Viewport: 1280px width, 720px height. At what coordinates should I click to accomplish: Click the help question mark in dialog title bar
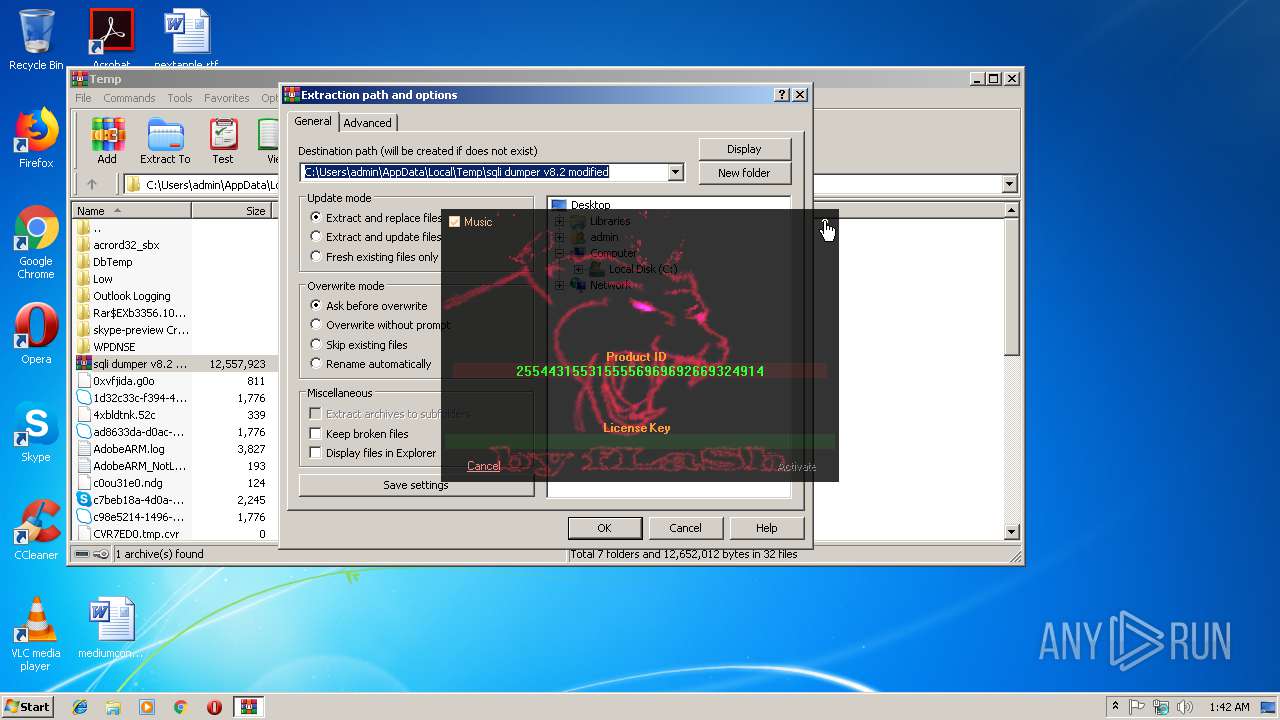coord(782,95)
